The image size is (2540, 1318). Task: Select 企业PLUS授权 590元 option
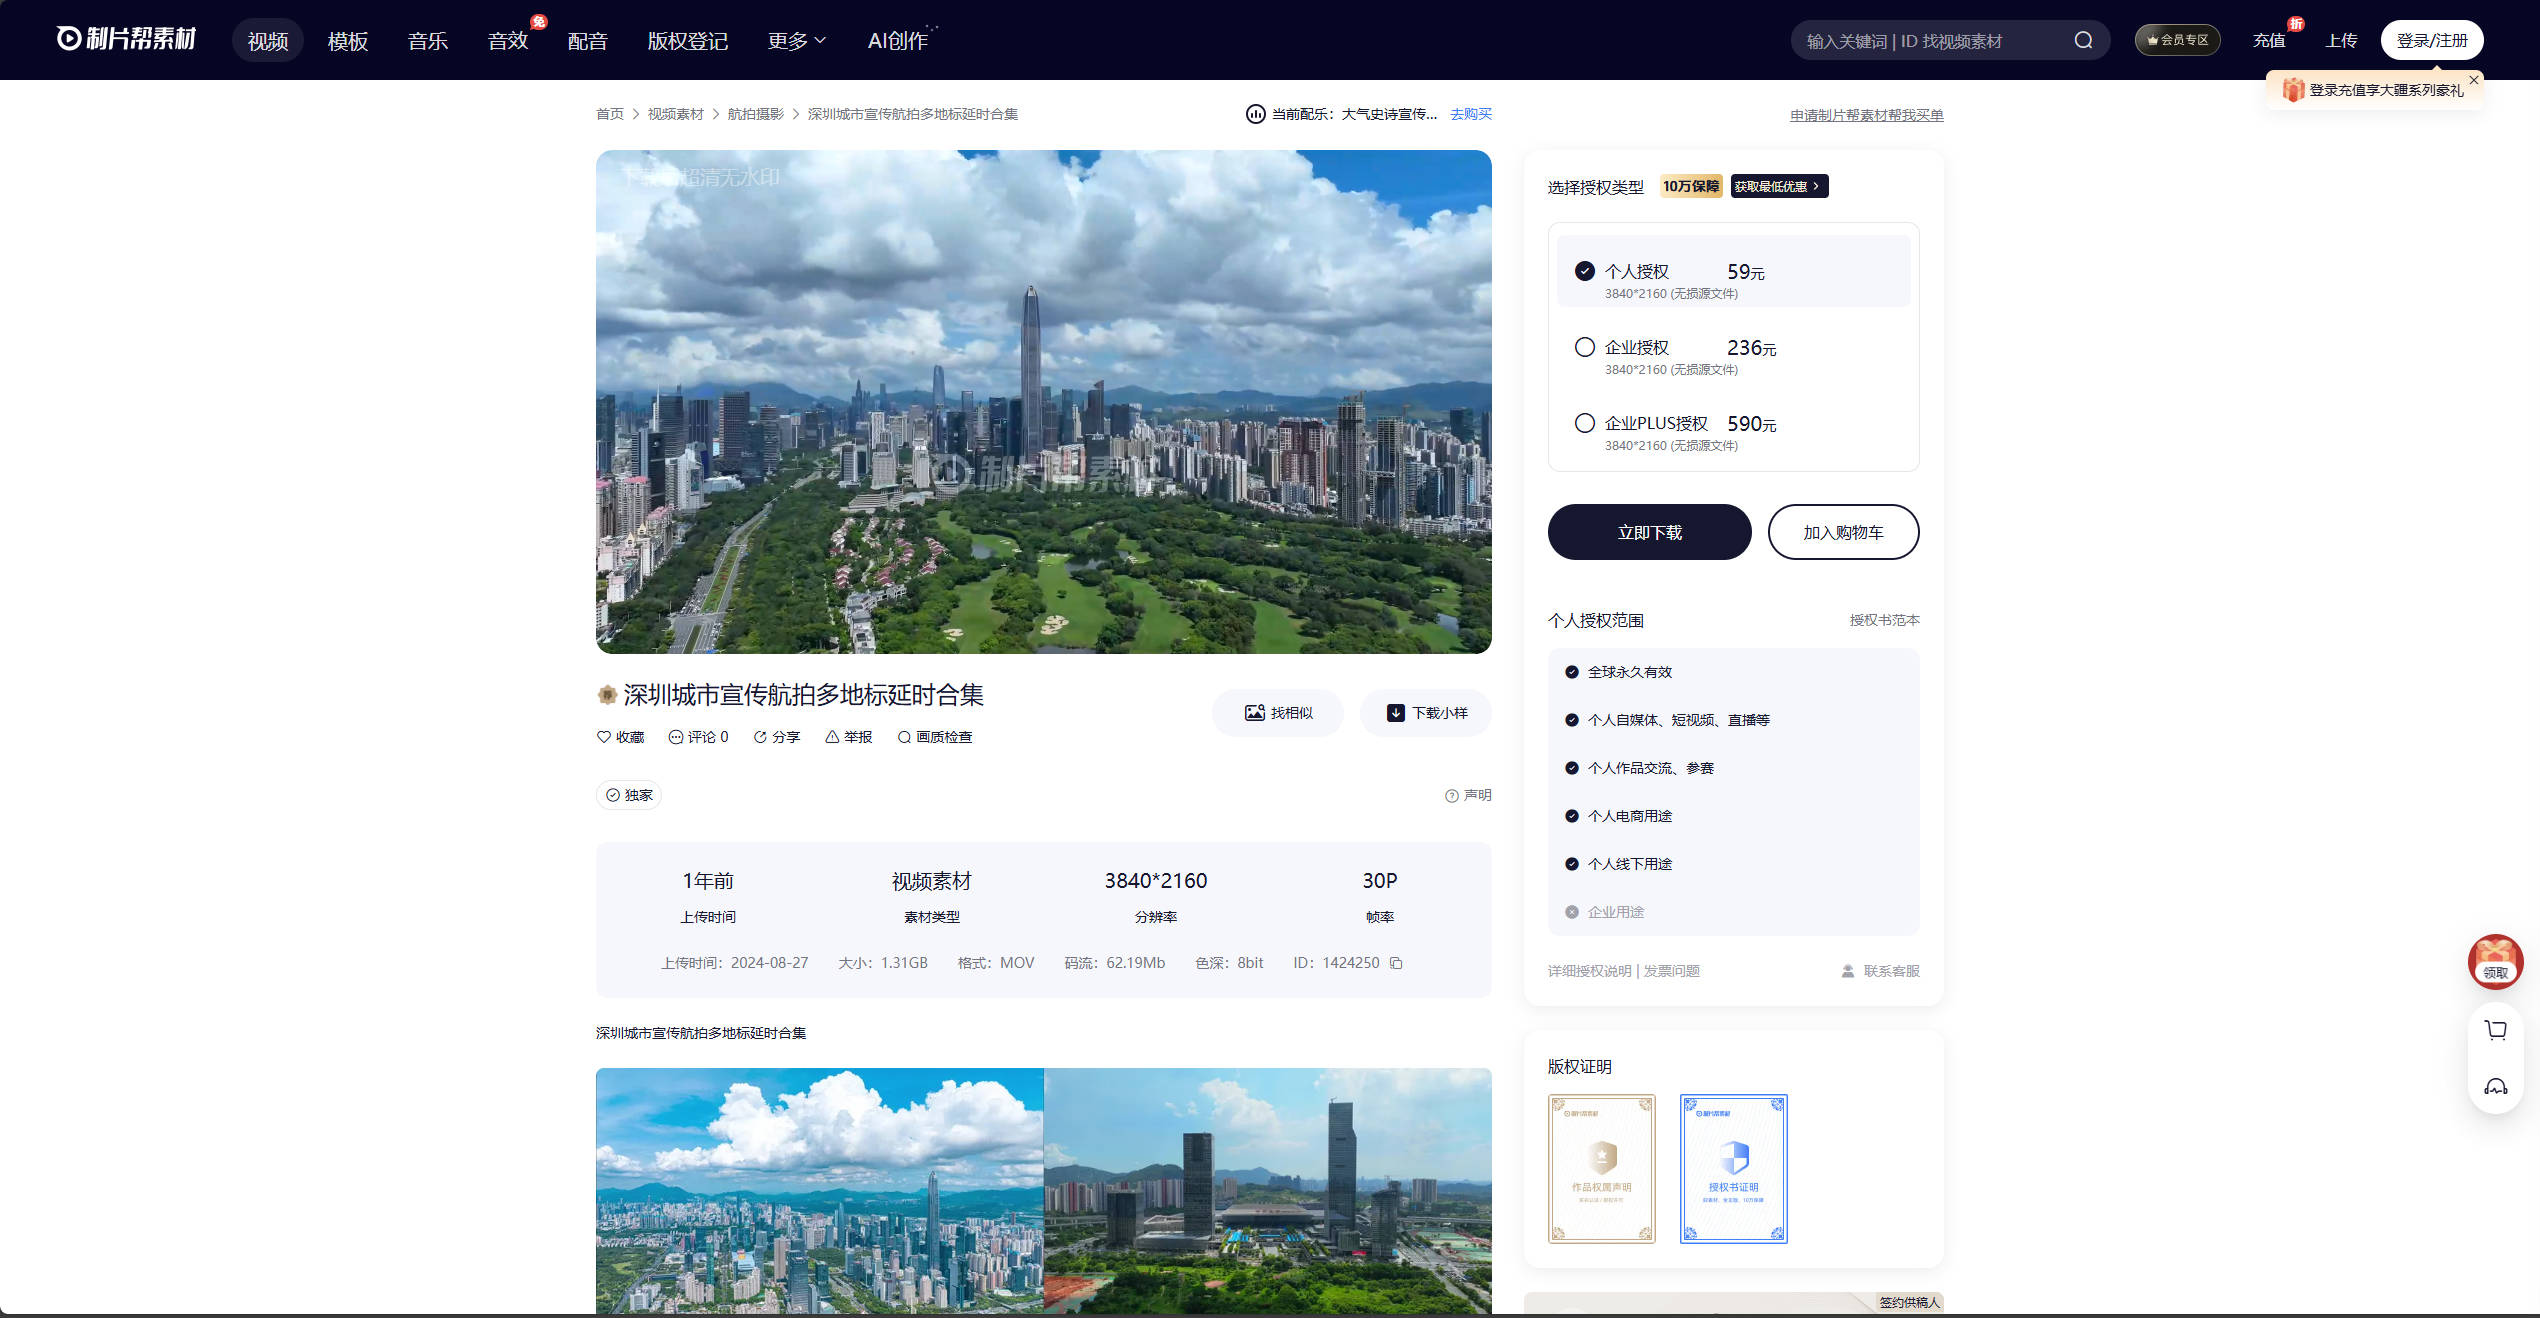tap(1585, 423)
